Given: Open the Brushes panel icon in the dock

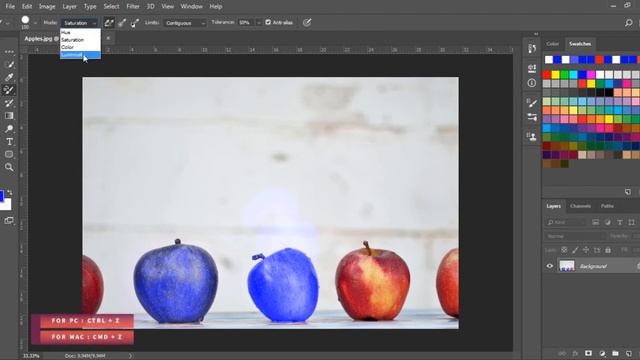Looking at the screenshot, I should 532,118.
